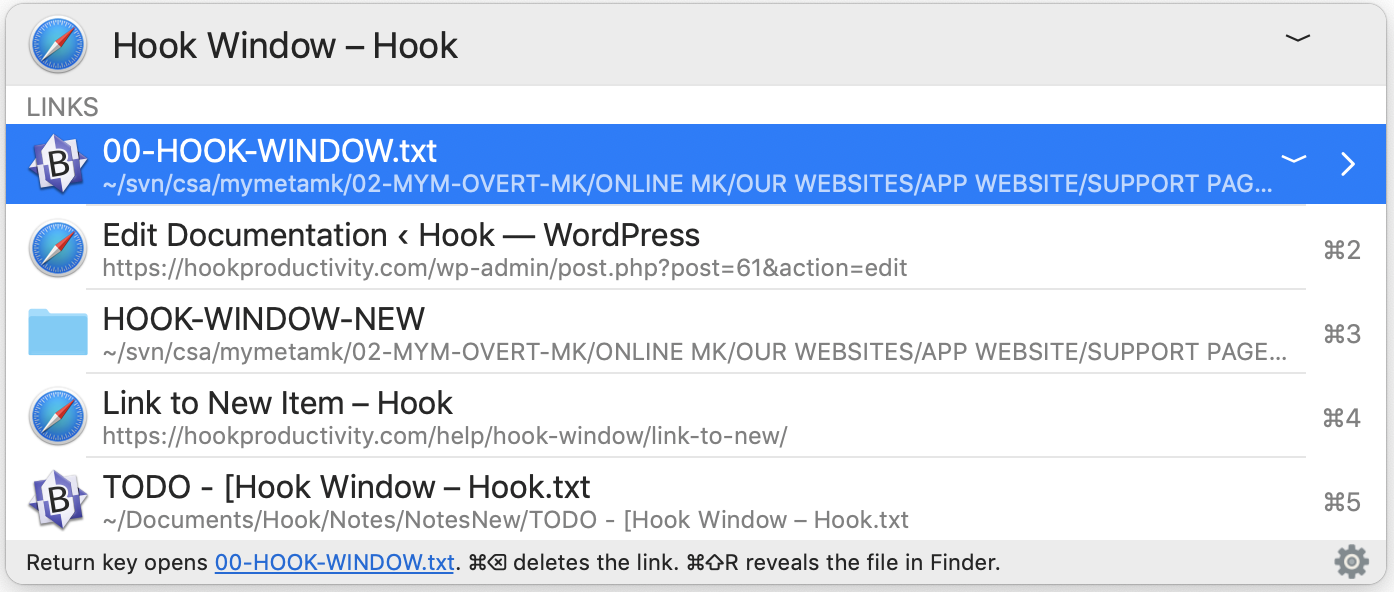
Task: Expand the chevron next to the window title
Action: coord(1297,38)
